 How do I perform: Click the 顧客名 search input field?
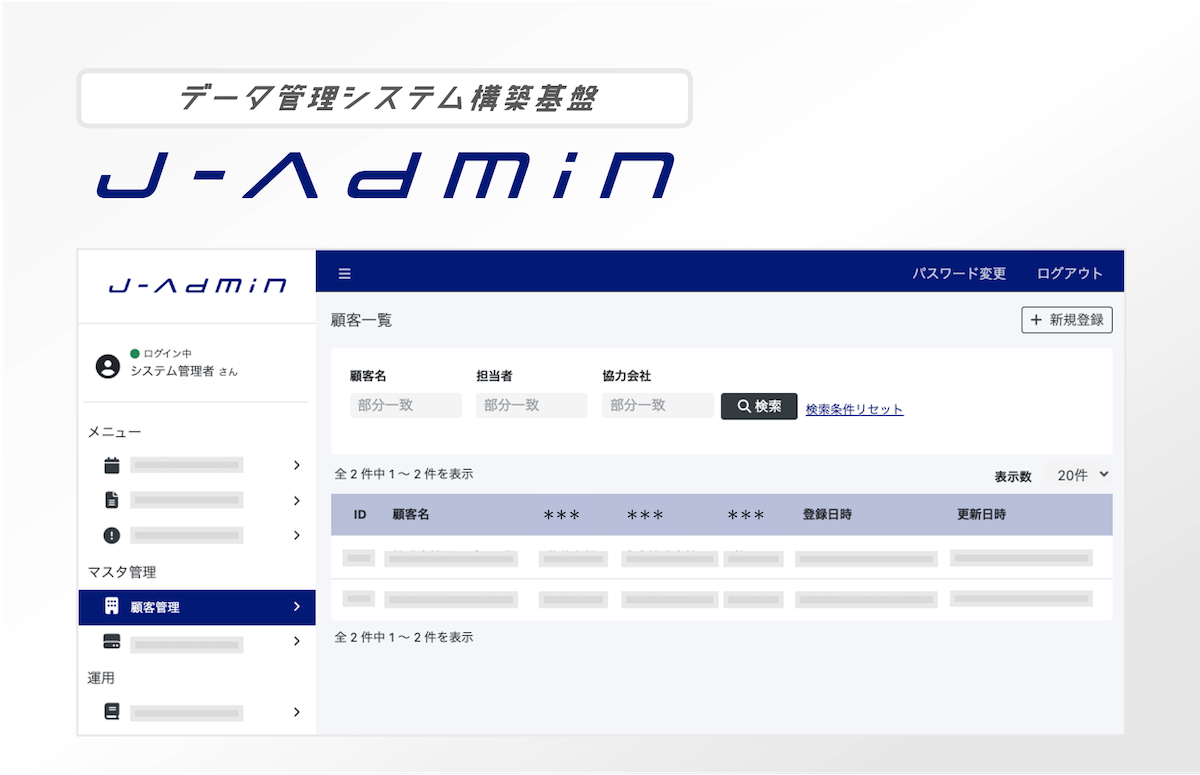tap(405, 405)
